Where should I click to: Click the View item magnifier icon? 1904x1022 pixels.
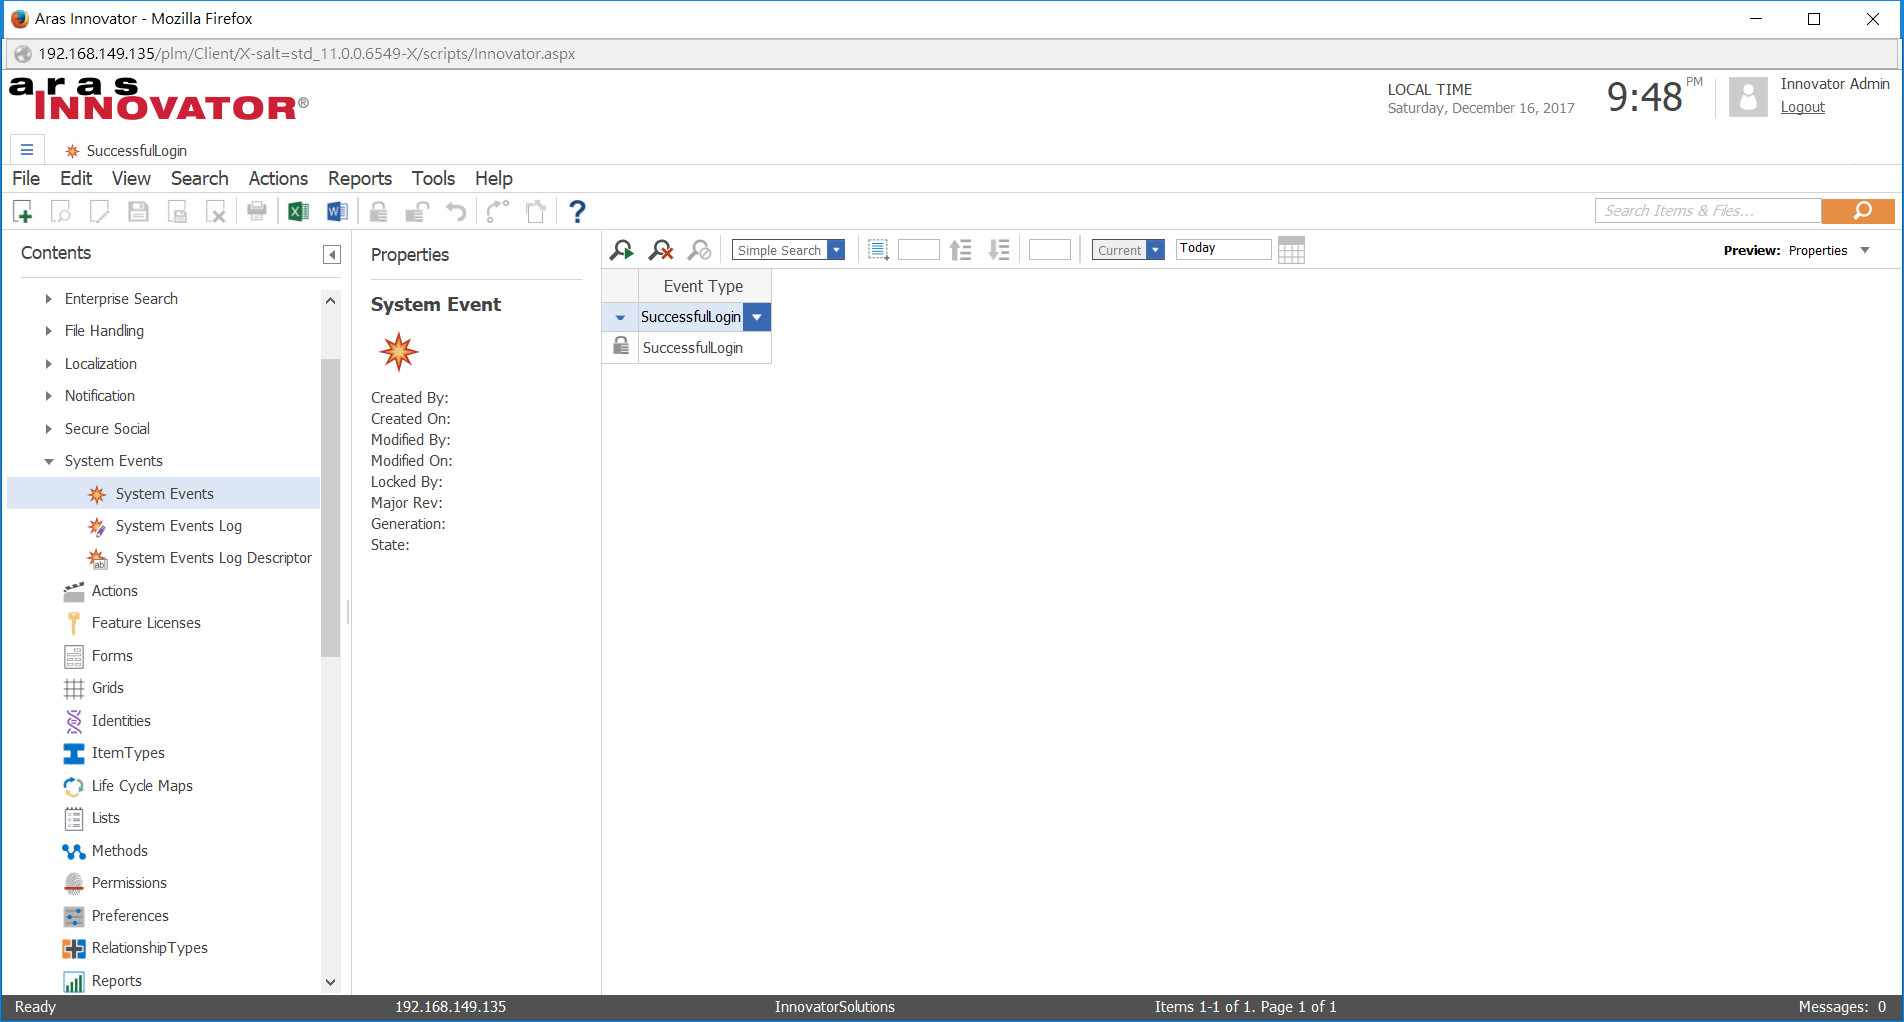61,211
